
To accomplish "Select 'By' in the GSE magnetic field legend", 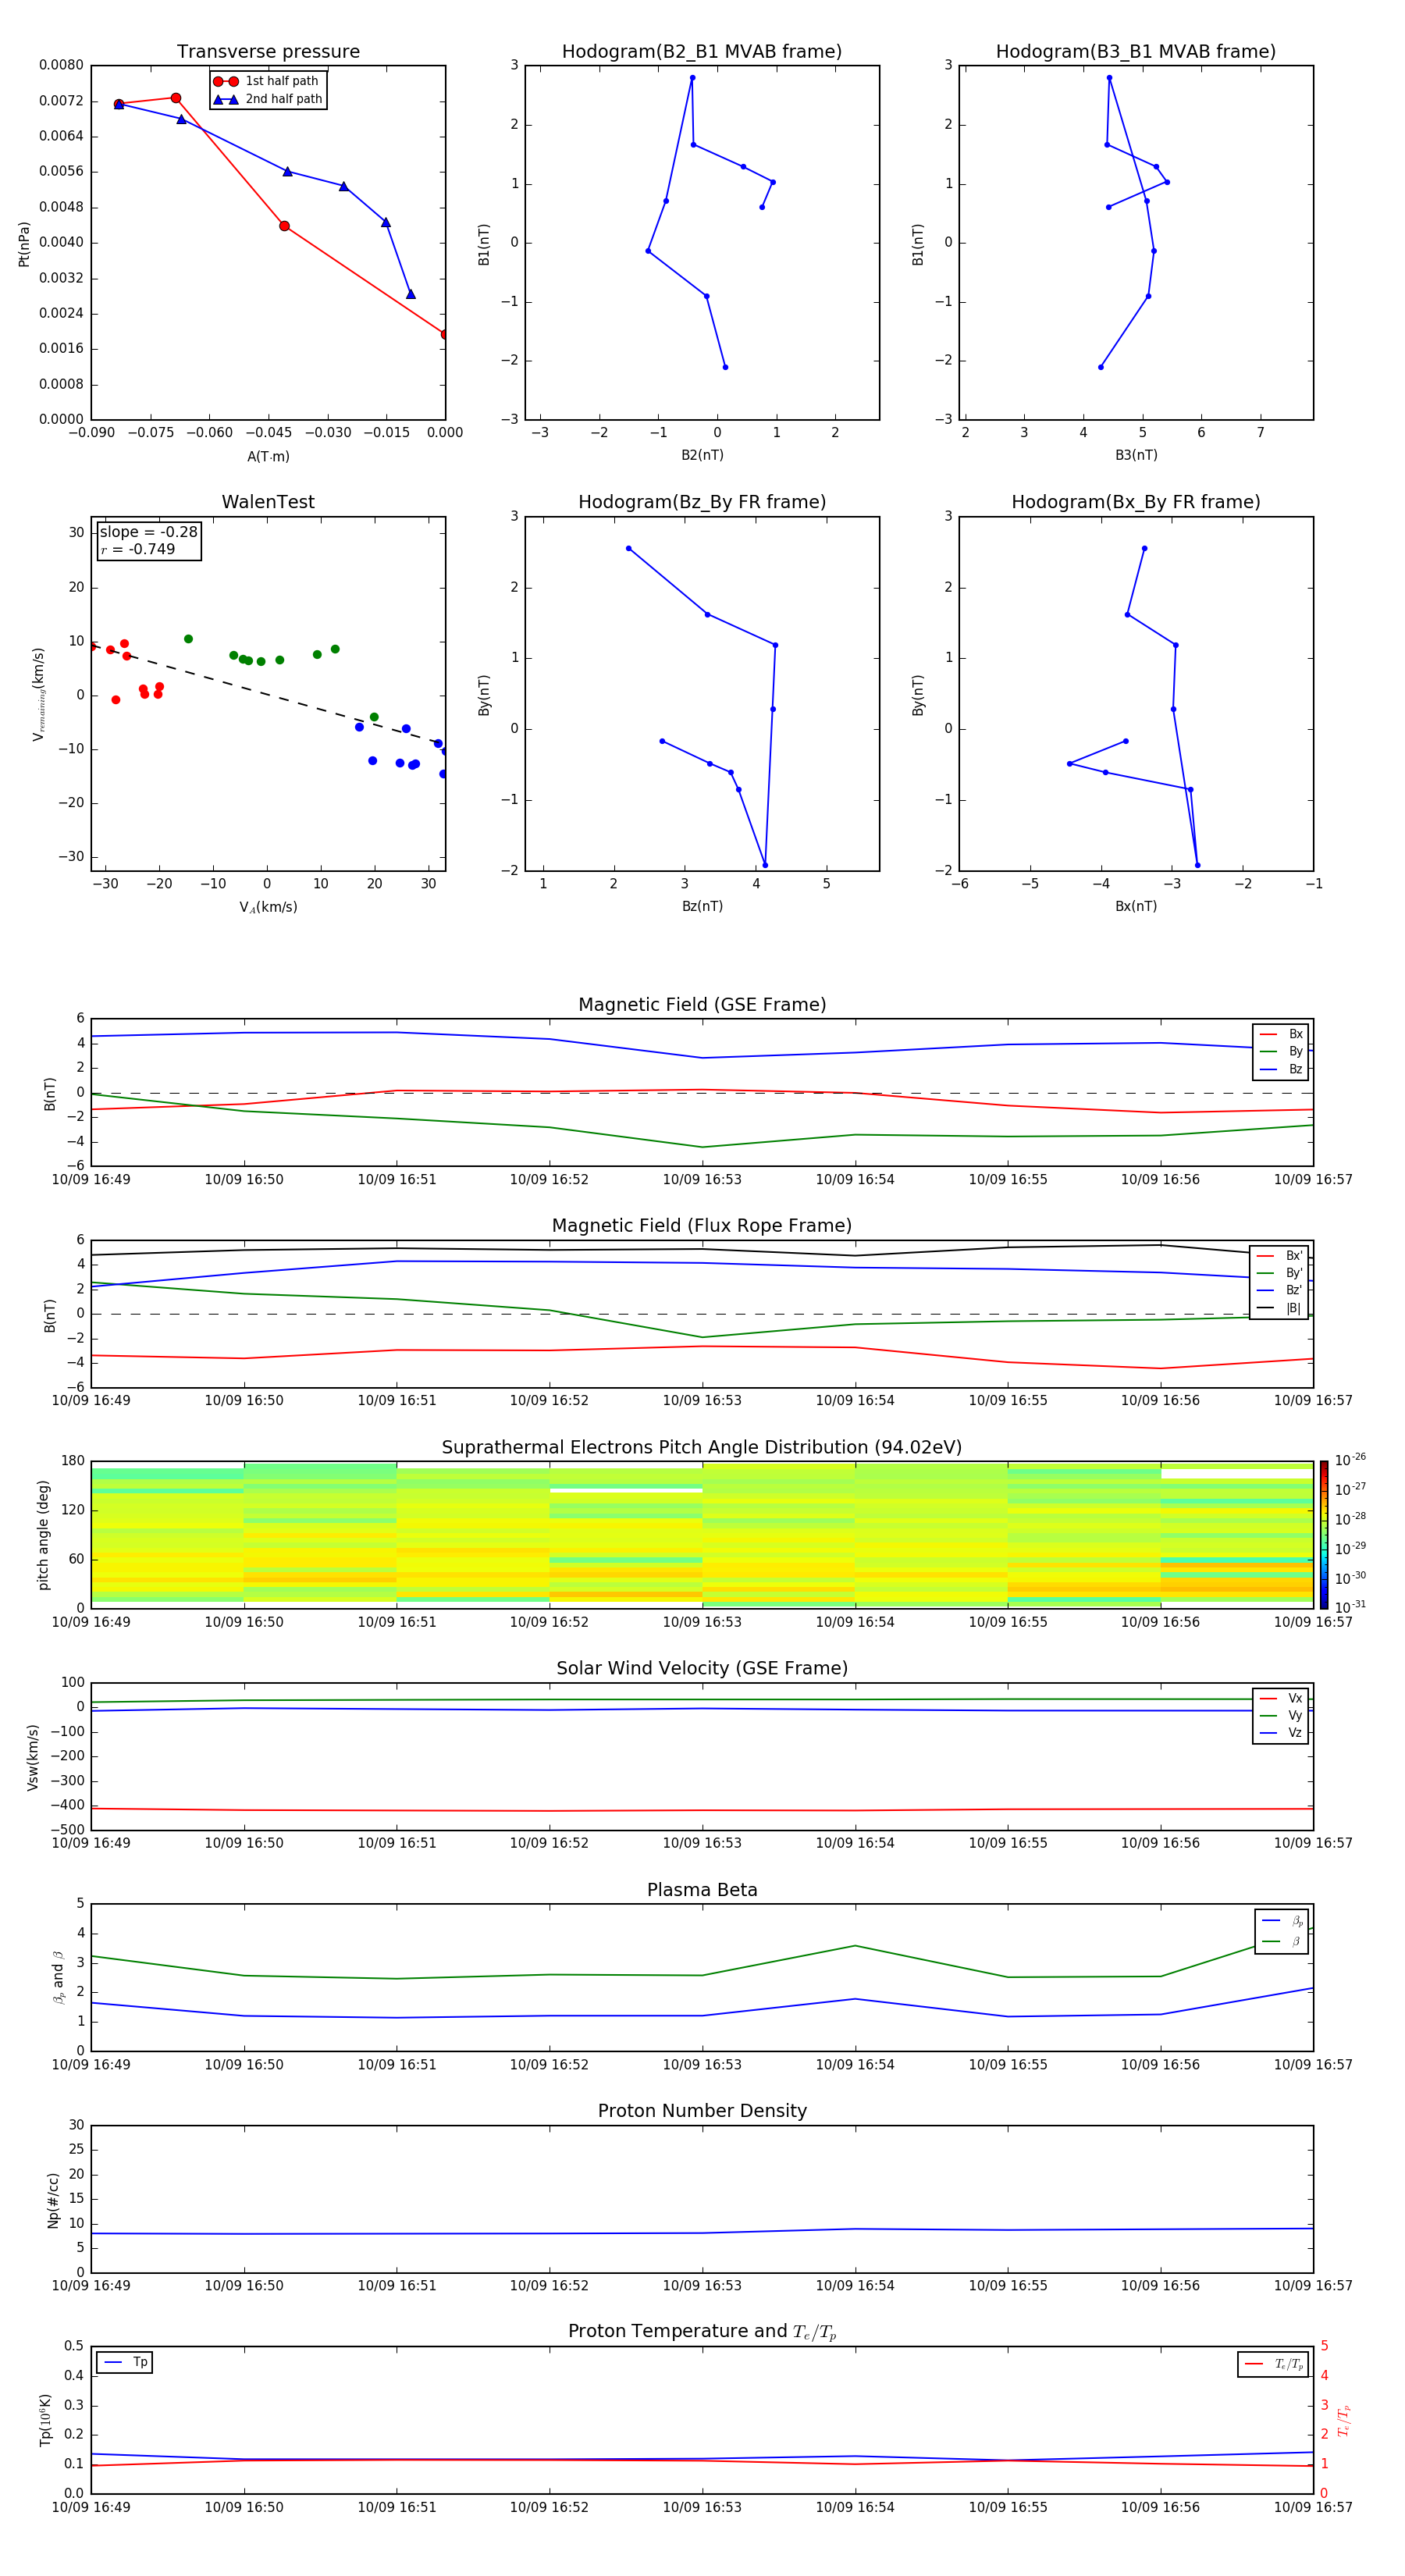I will click(1281, 1052).
